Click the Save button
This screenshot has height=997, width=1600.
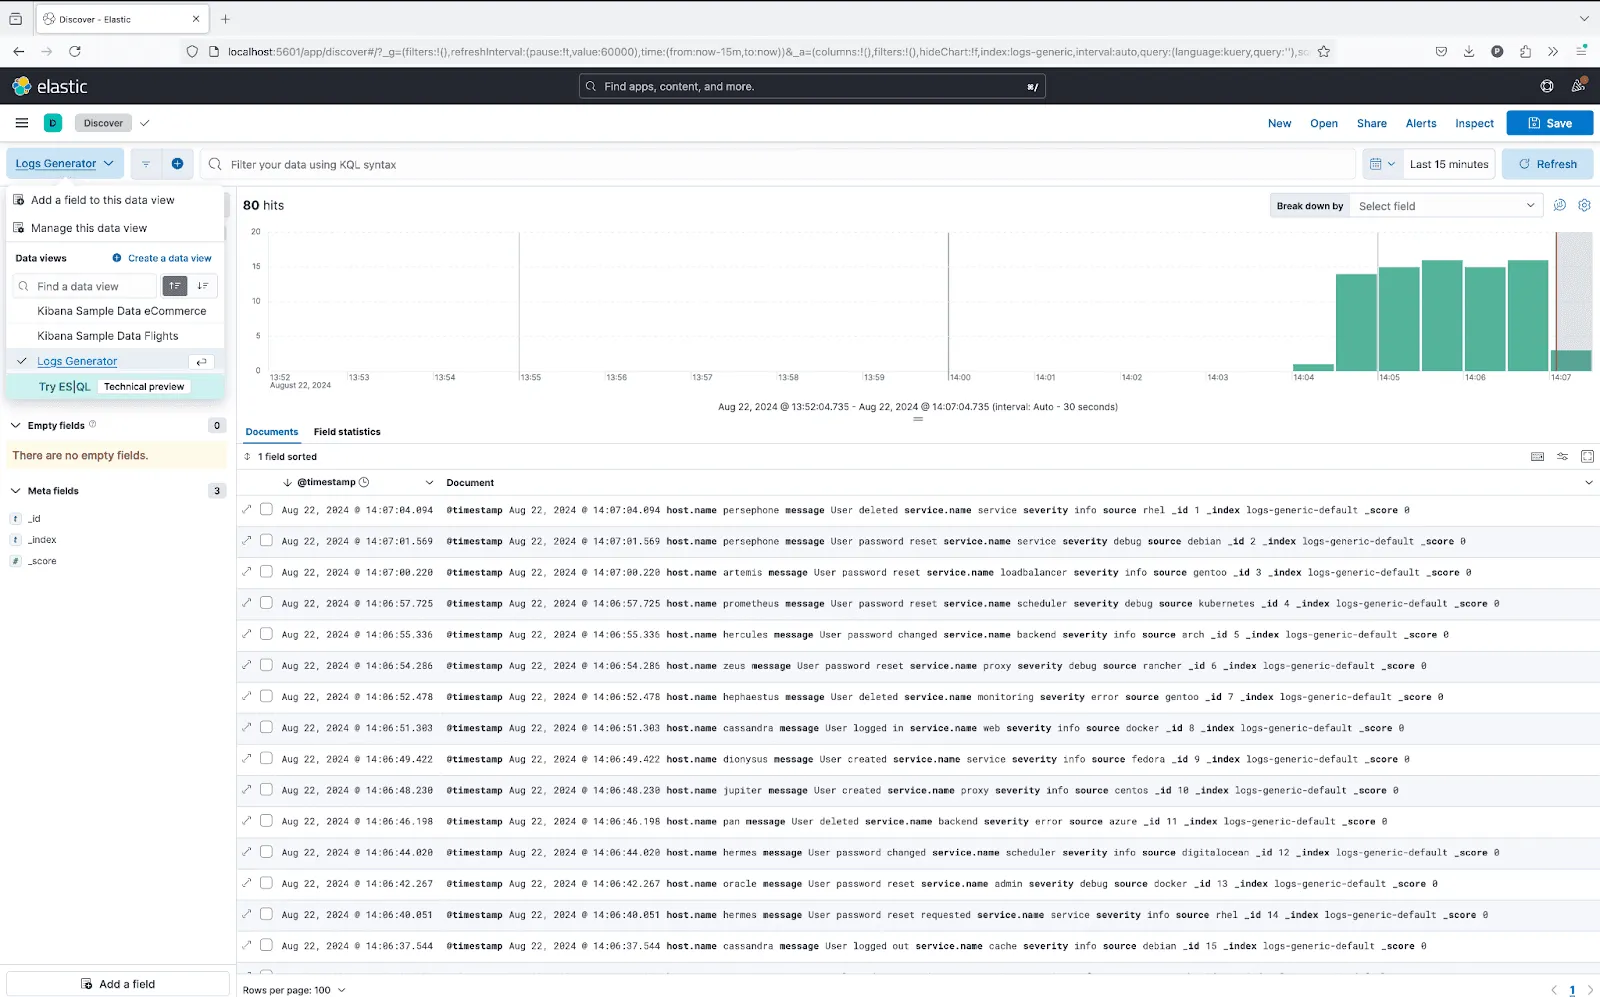pos(1549,122)
